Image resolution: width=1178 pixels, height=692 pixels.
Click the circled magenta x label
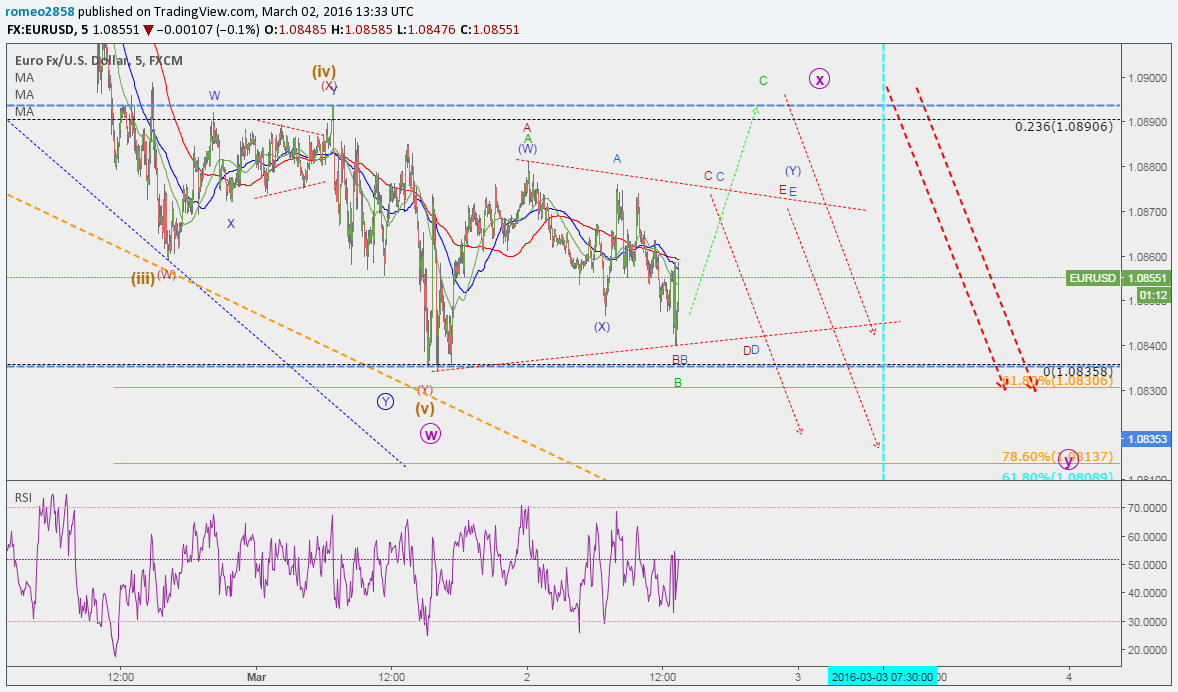820,78
